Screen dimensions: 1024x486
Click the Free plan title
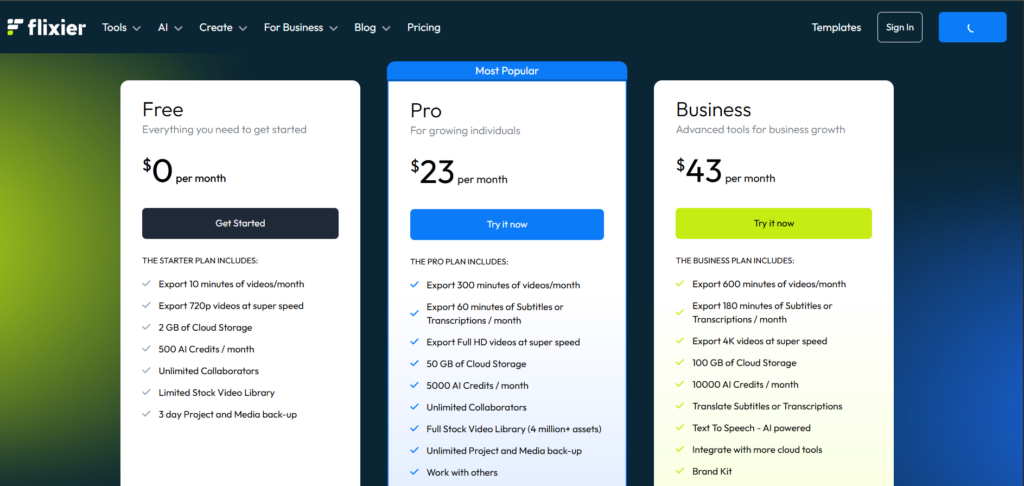[163, 109]
